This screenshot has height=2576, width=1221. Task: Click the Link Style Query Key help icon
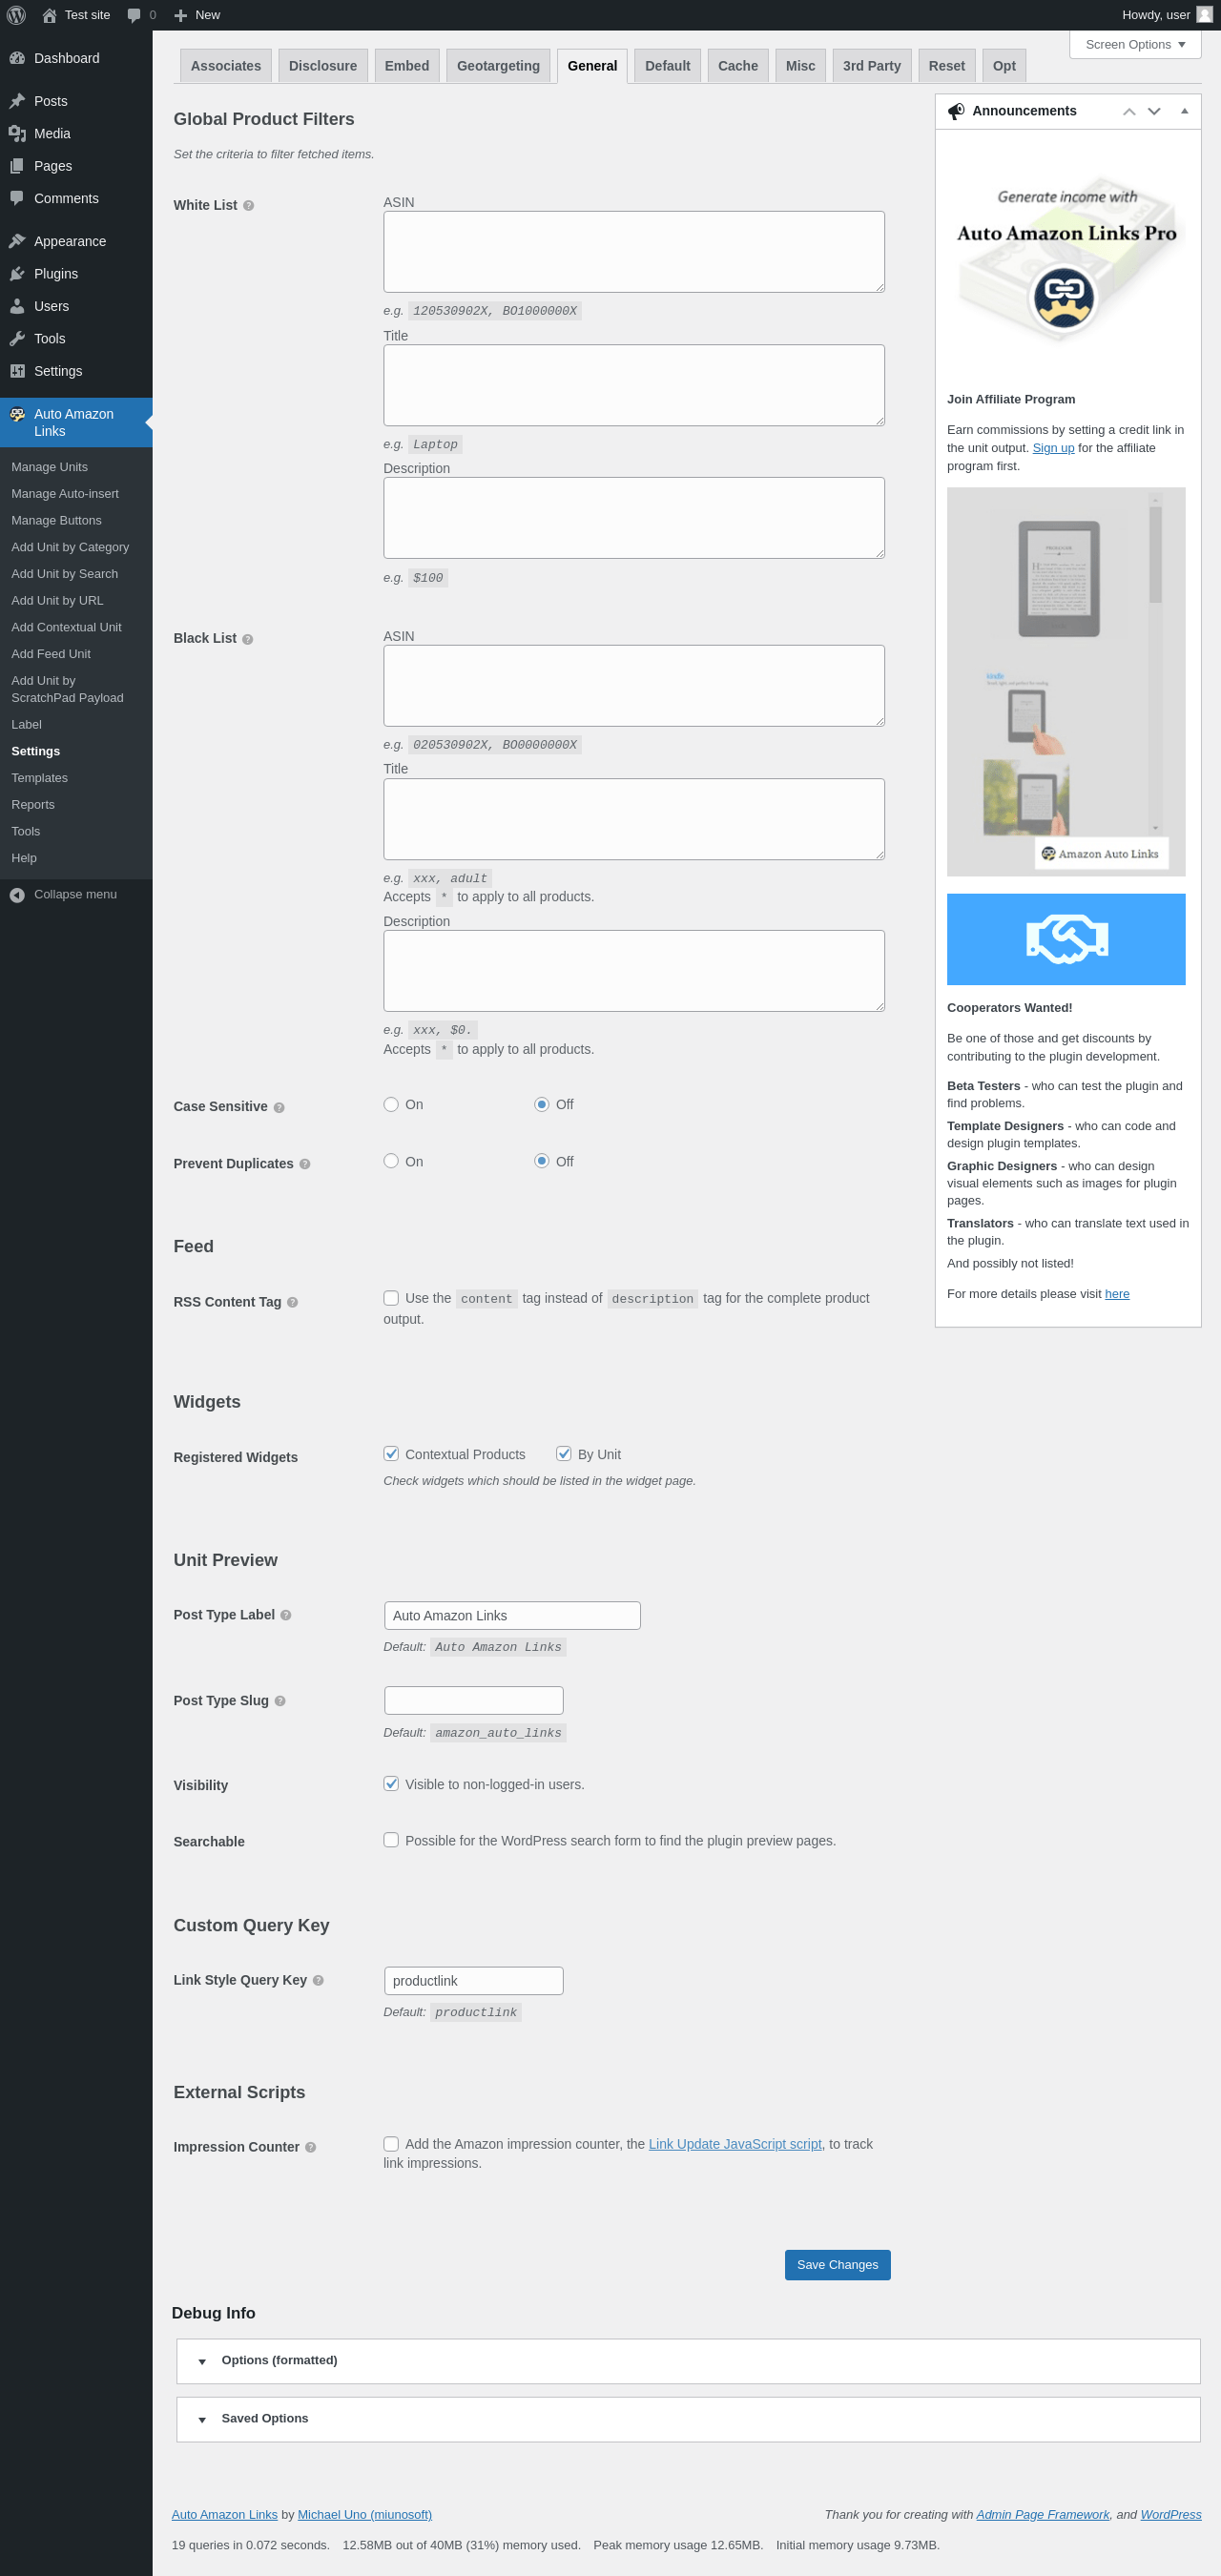pos(318,1981)
